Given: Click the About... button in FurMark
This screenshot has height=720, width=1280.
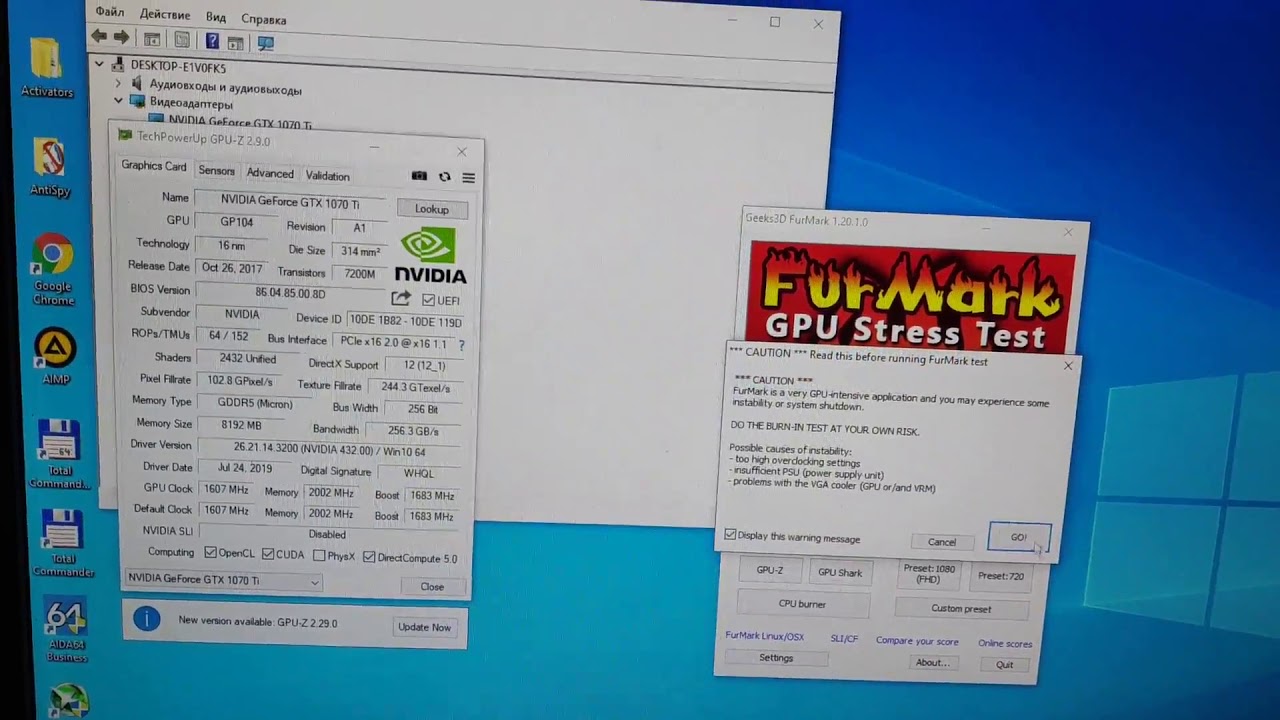Looking at the screenshot, I should 932,663.
